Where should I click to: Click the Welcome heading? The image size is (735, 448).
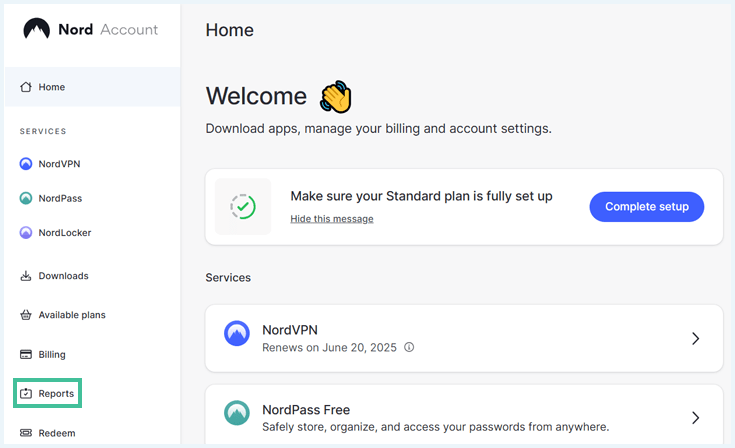click(256, 96)
